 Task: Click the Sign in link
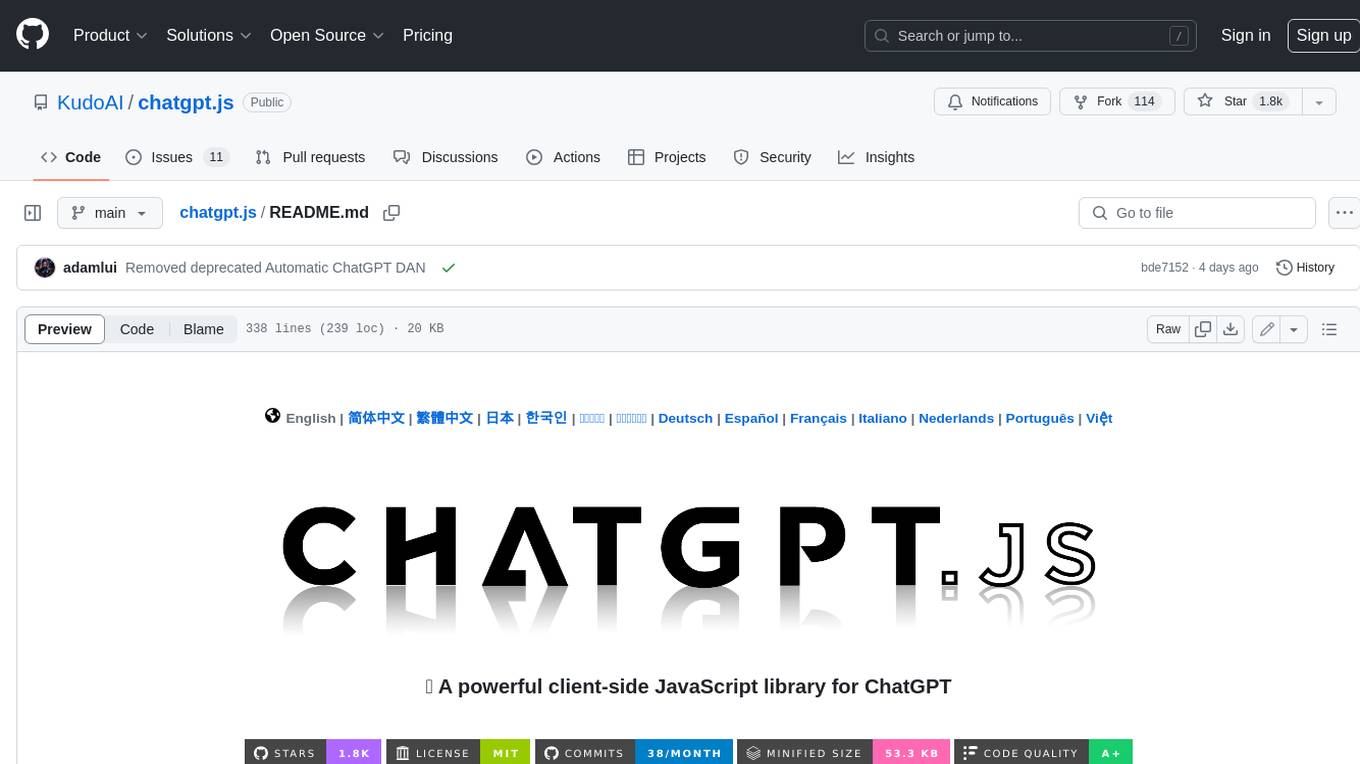pos(1245,35)
